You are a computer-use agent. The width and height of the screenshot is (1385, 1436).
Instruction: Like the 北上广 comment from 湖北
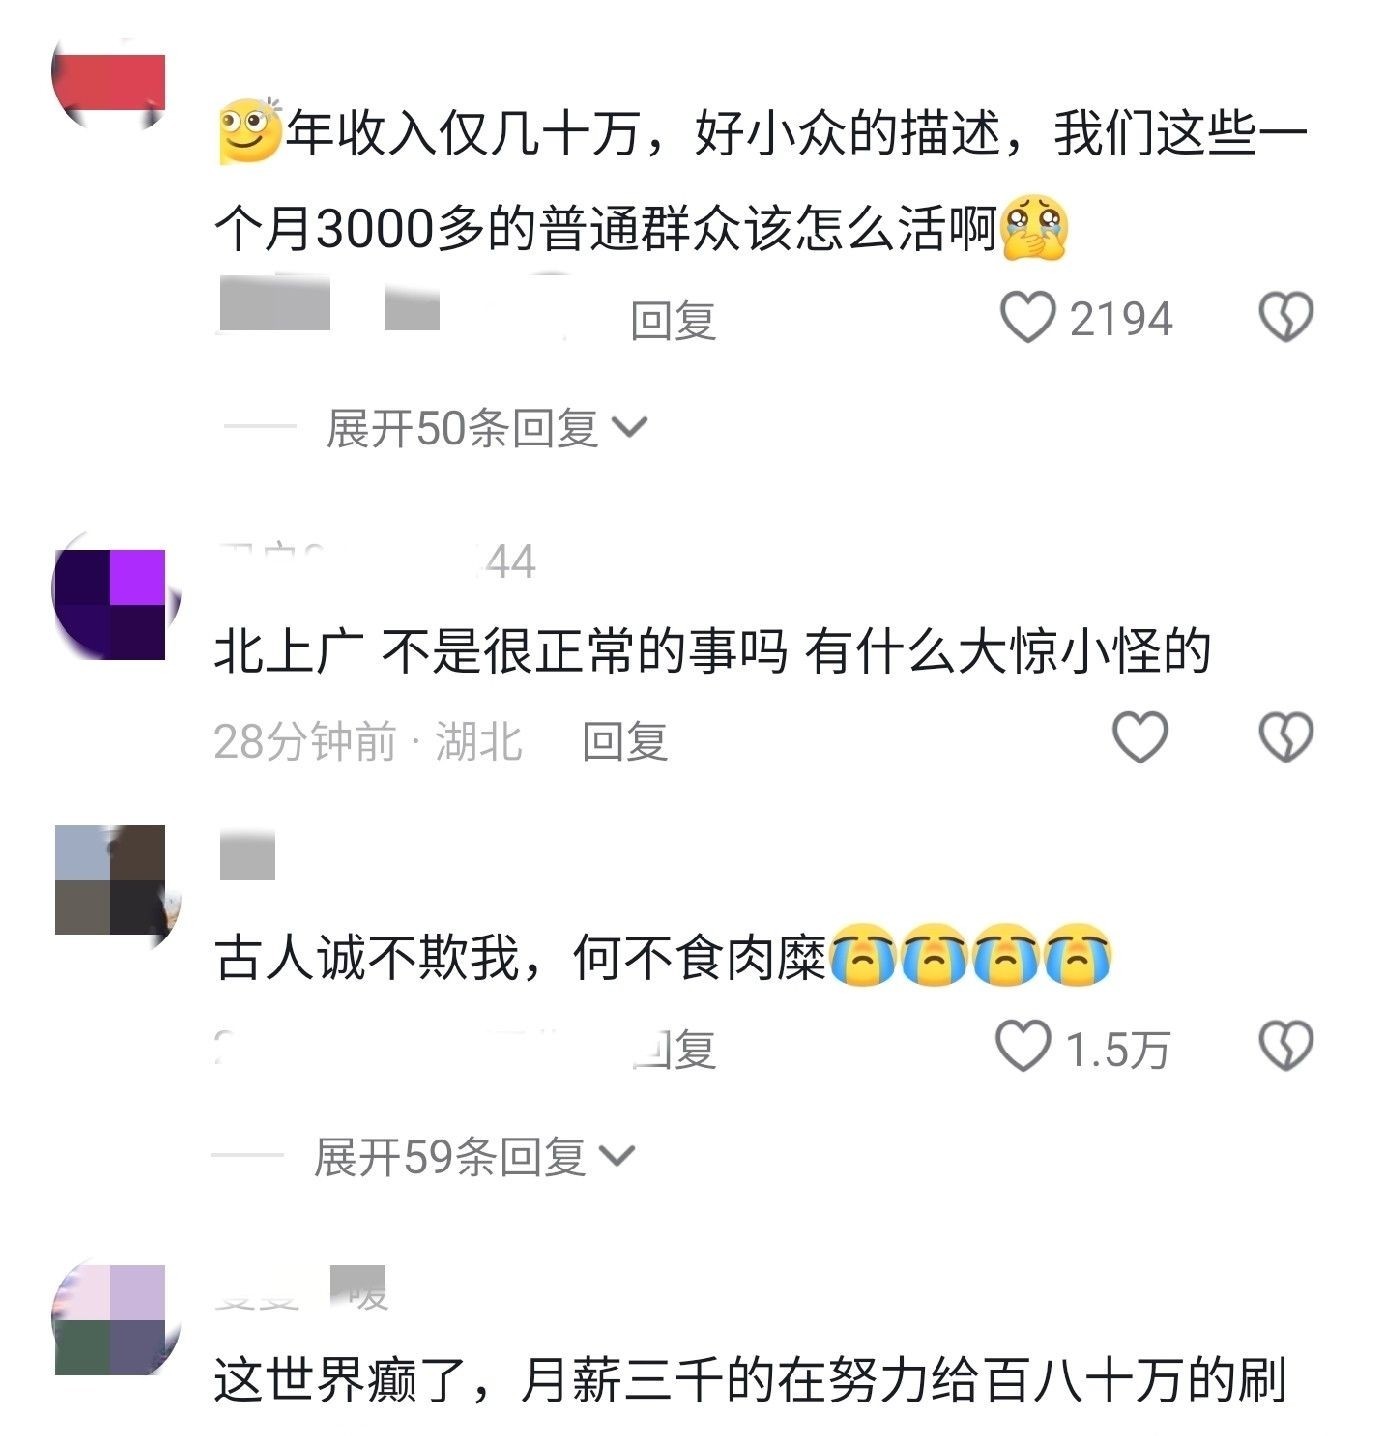(x=1141, y=738)
